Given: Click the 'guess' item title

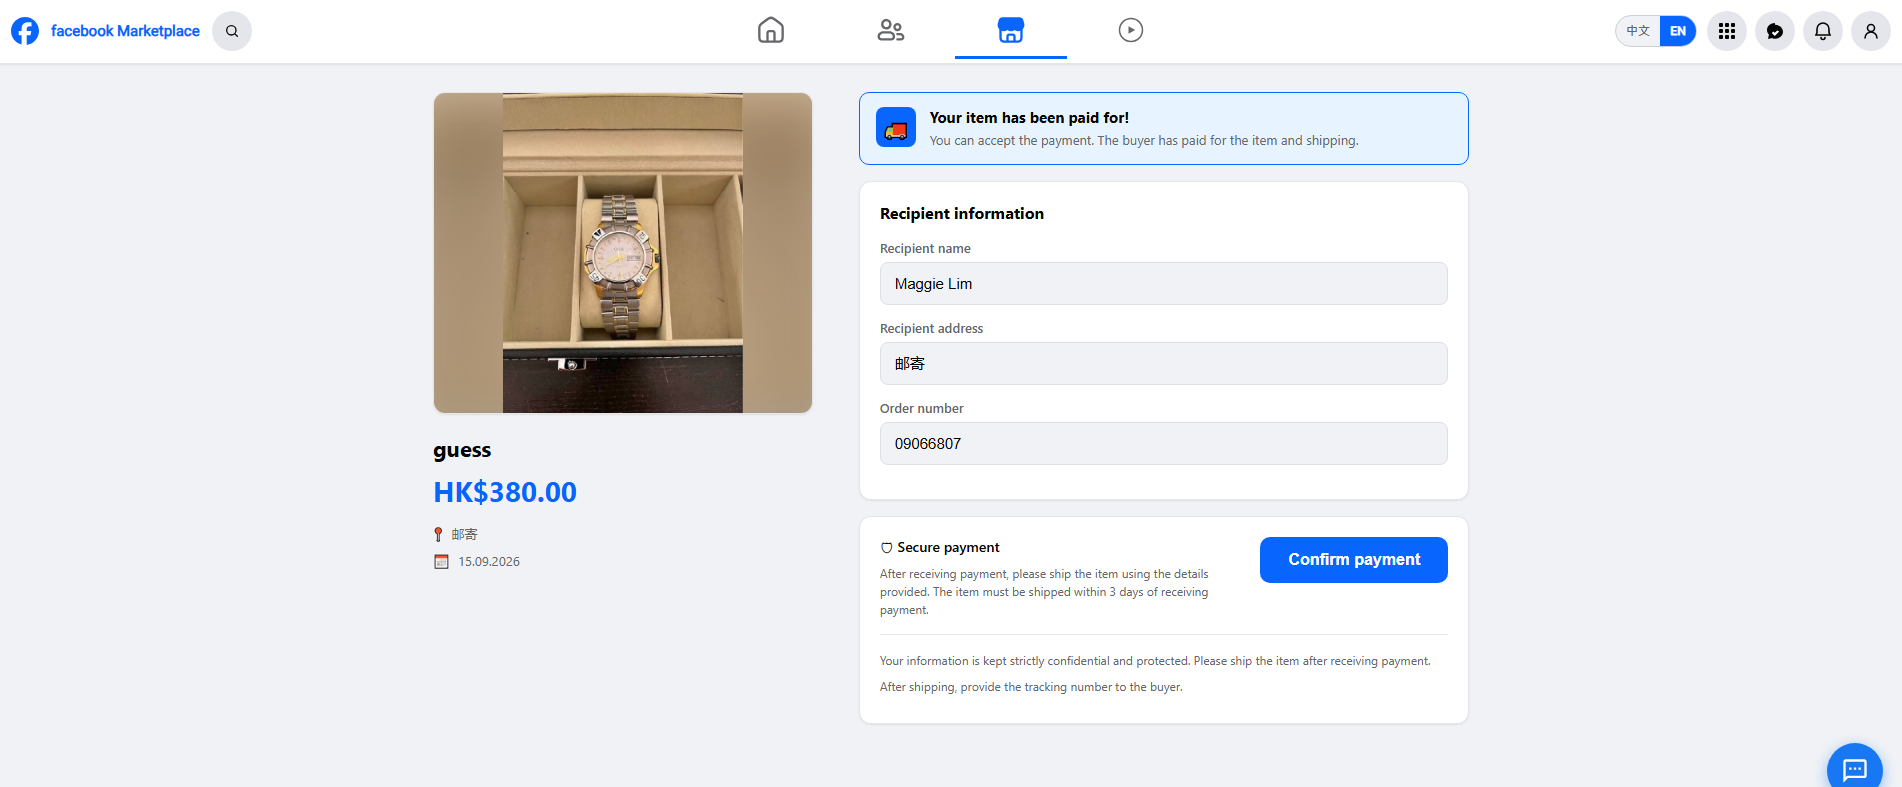Looking at the screenshot, I should 462,450.
